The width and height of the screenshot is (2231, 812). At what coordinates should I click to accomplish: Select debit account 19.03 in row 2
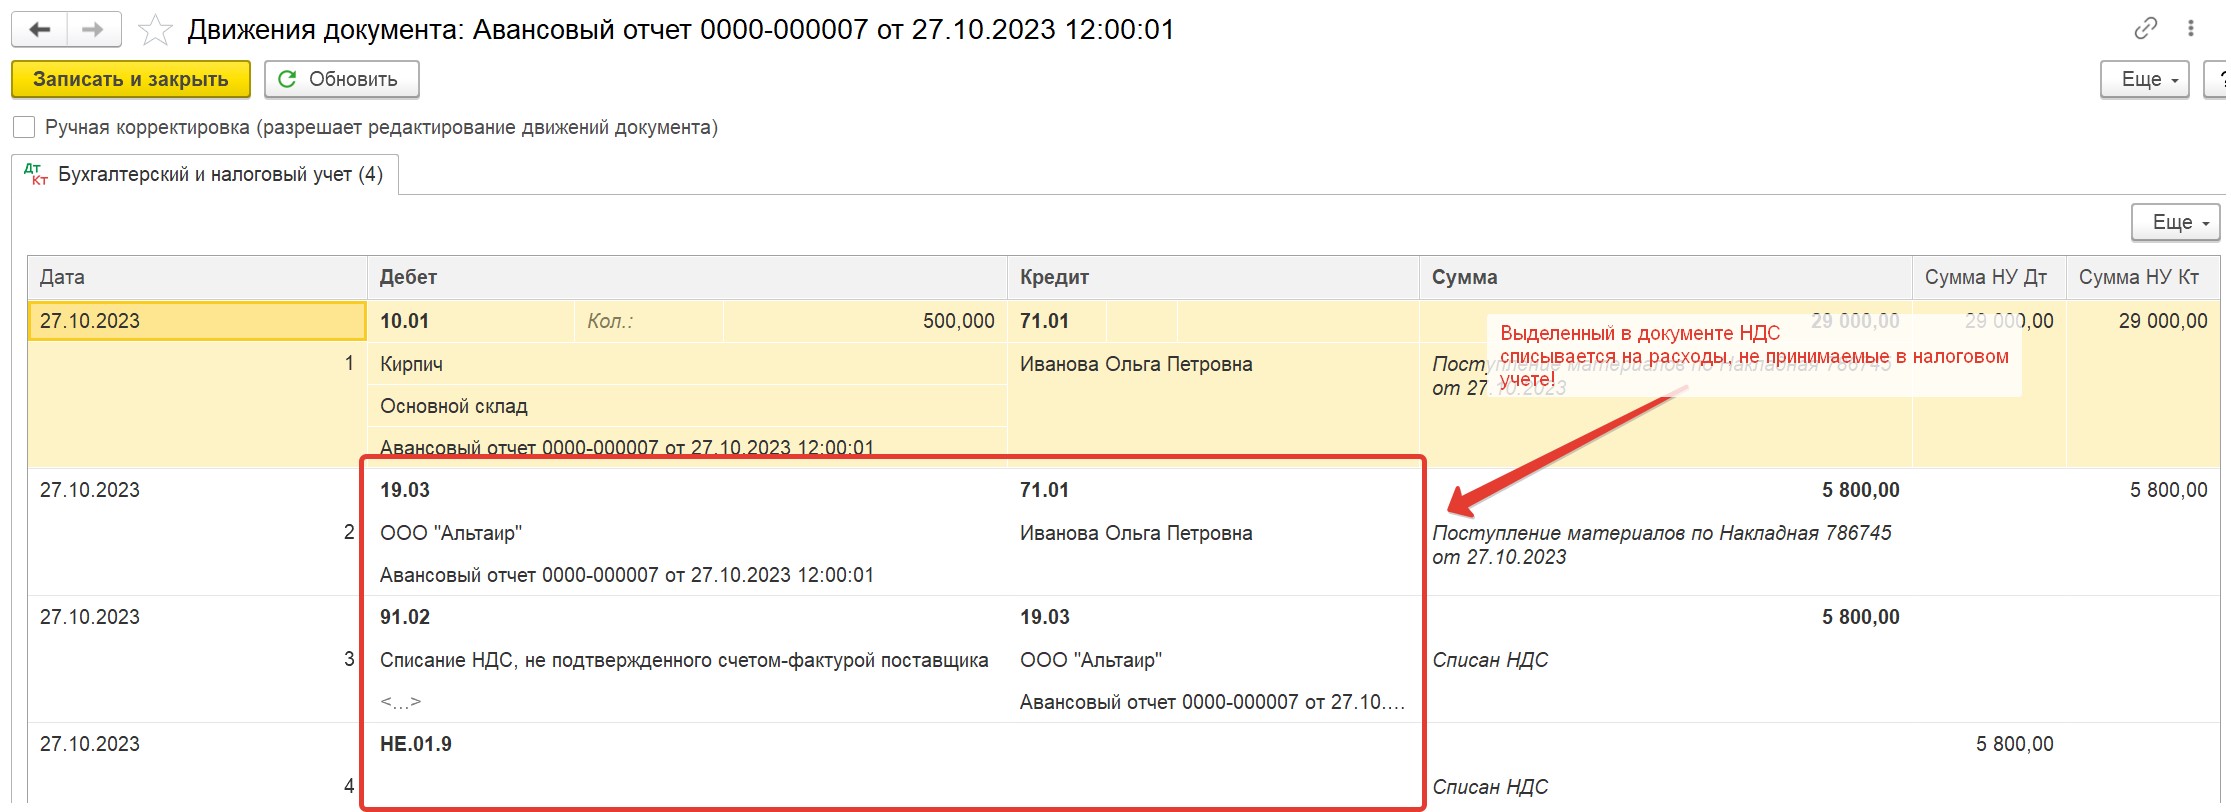tap(405, 490)
